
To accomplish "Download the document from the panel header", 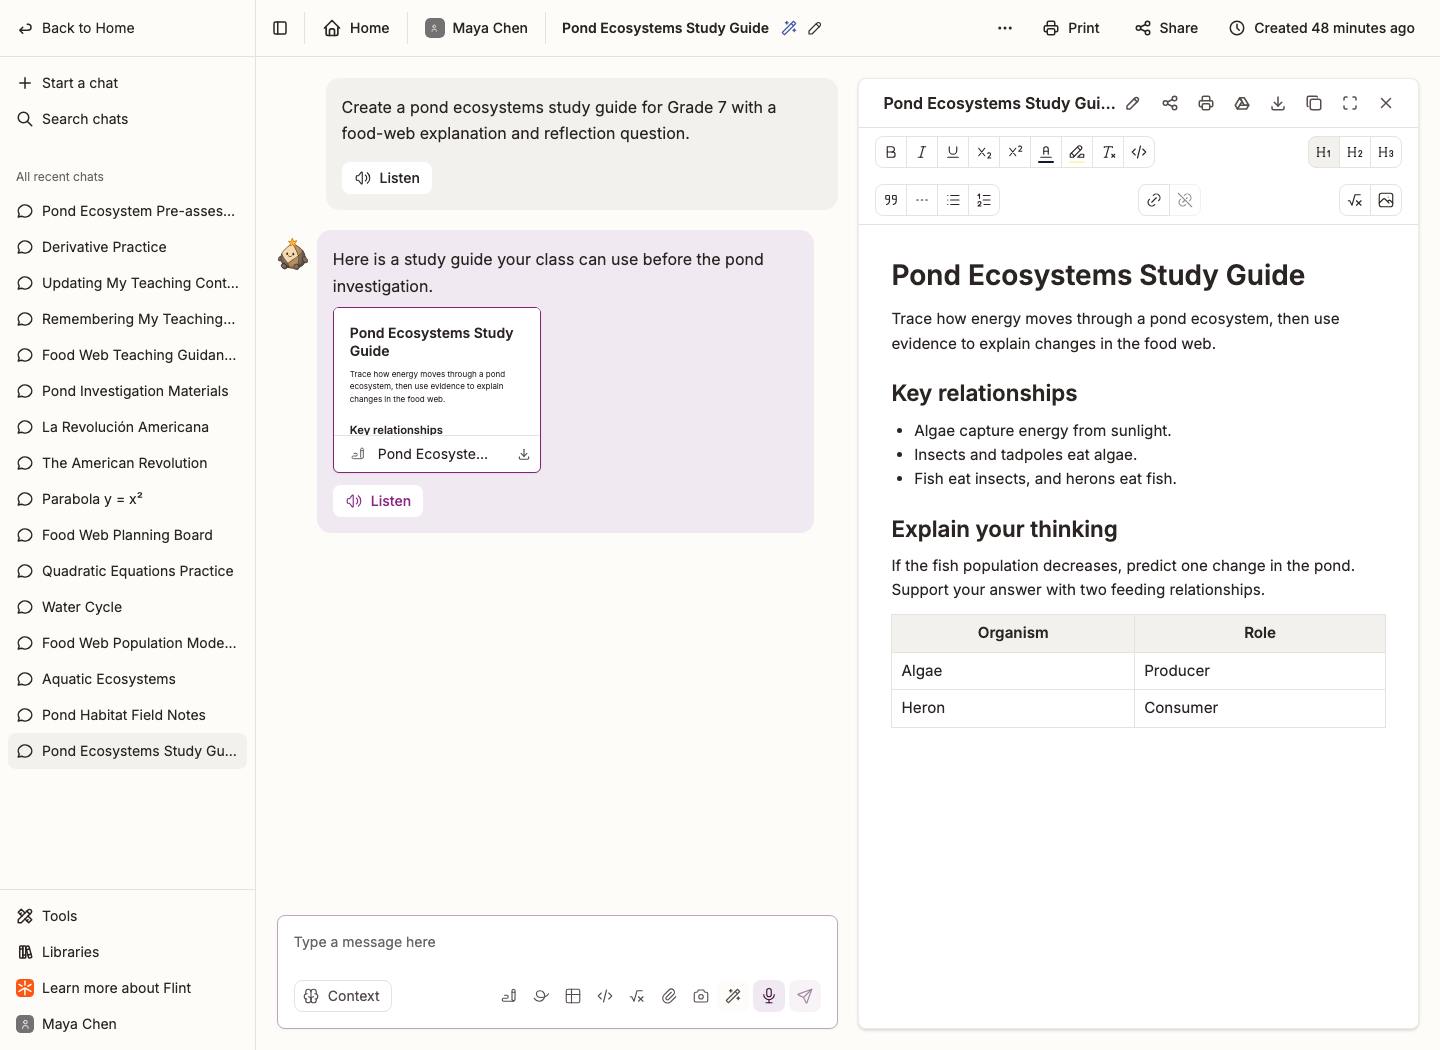I will [x=1278, y=103].
